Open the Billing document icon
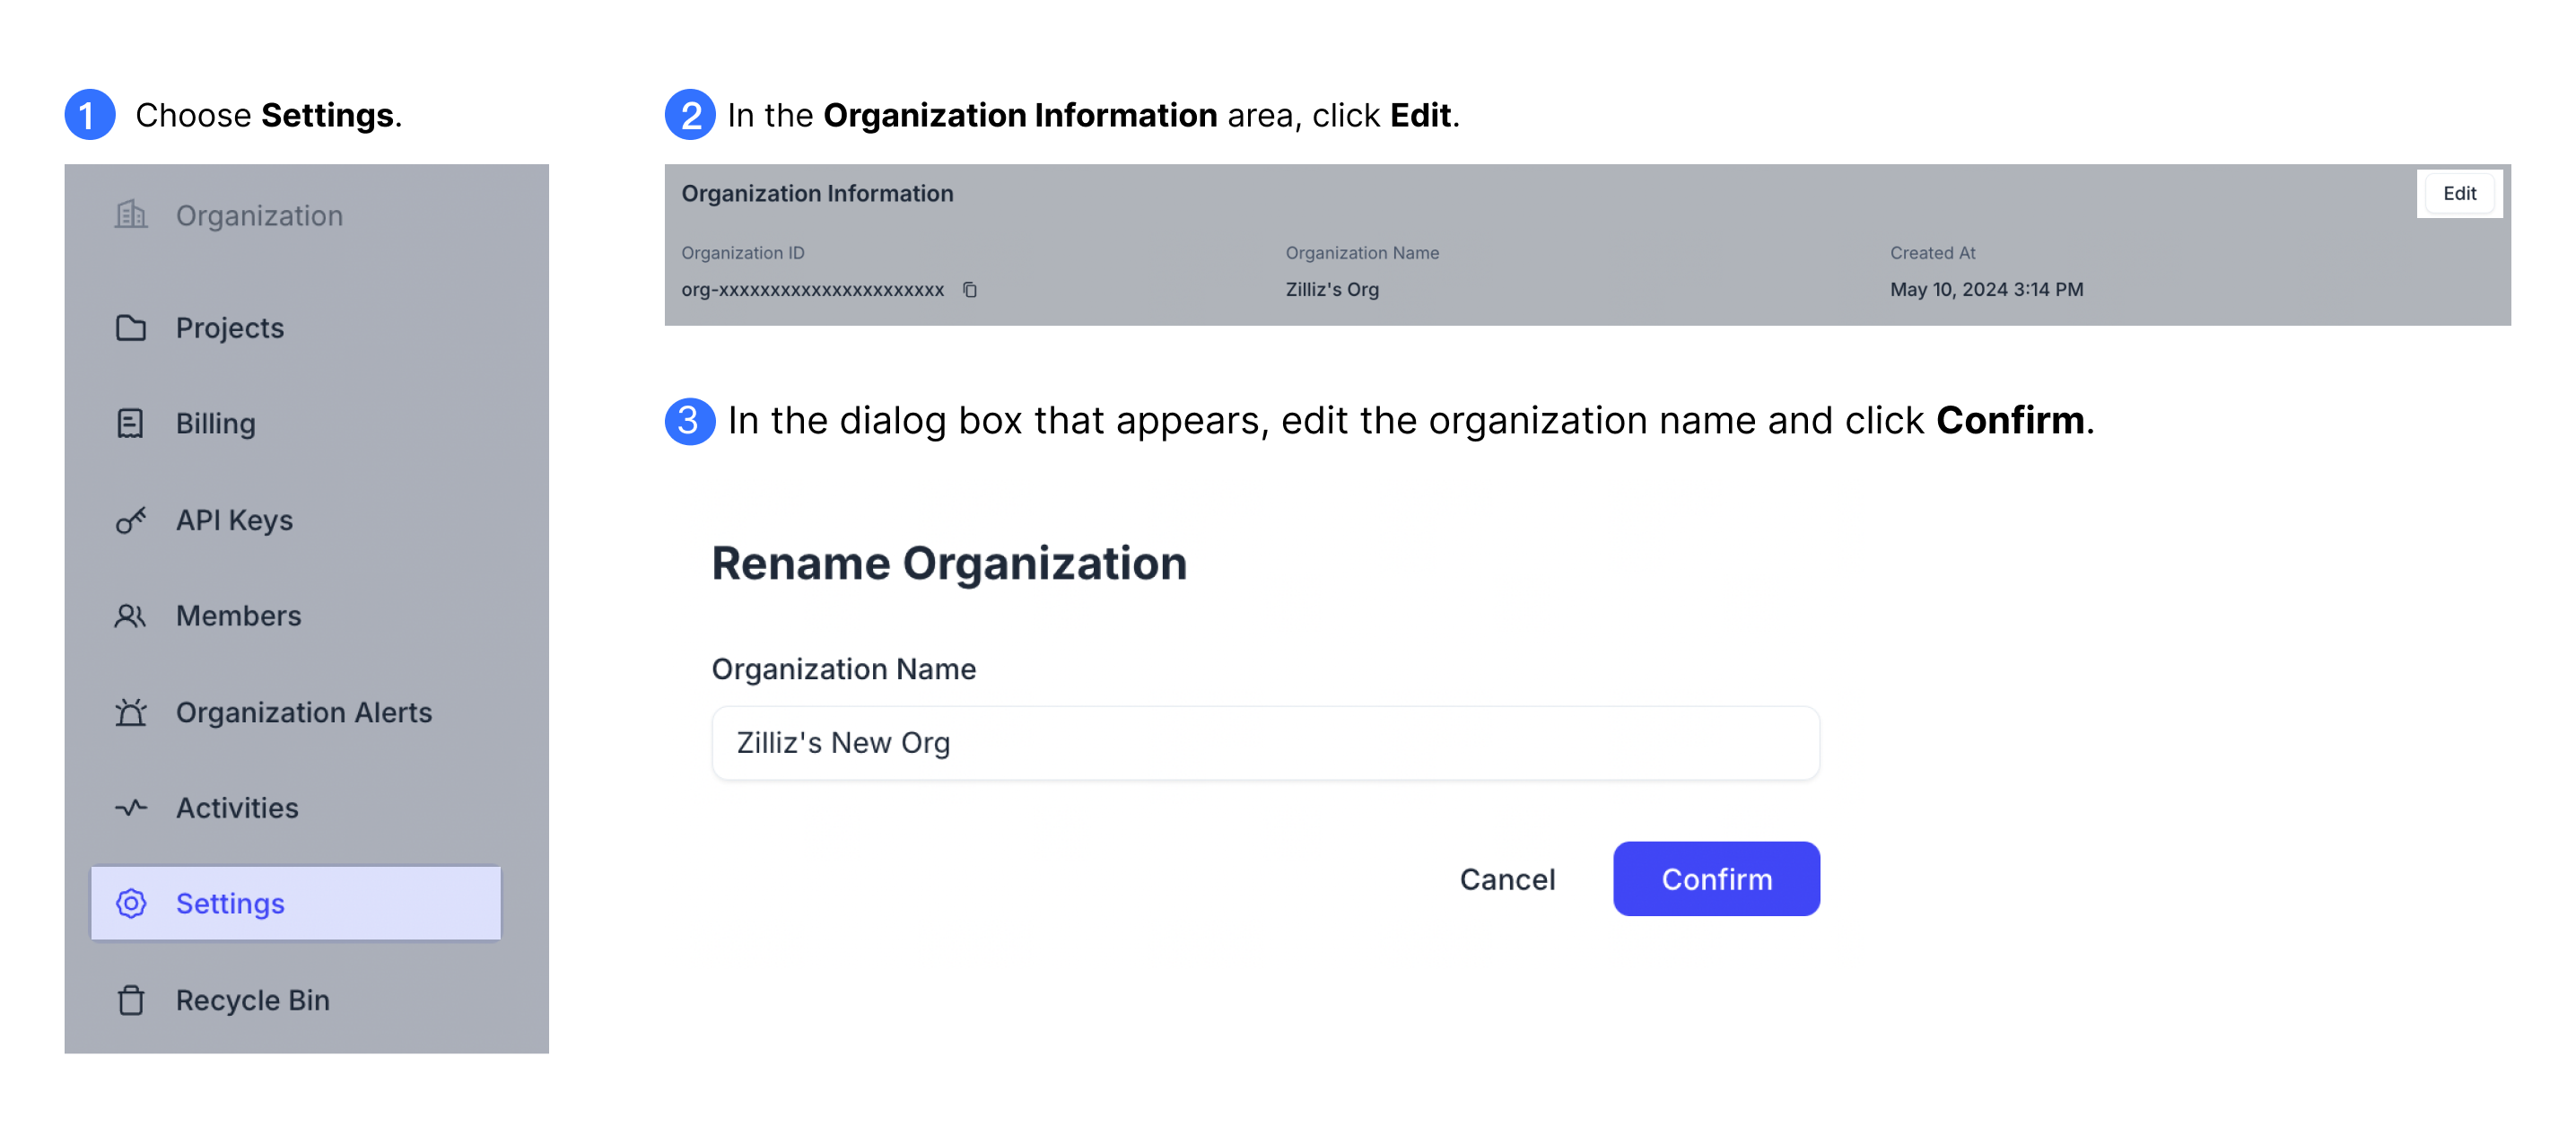The height and width of the screenshot is (1136, 2576). point(131,423)
